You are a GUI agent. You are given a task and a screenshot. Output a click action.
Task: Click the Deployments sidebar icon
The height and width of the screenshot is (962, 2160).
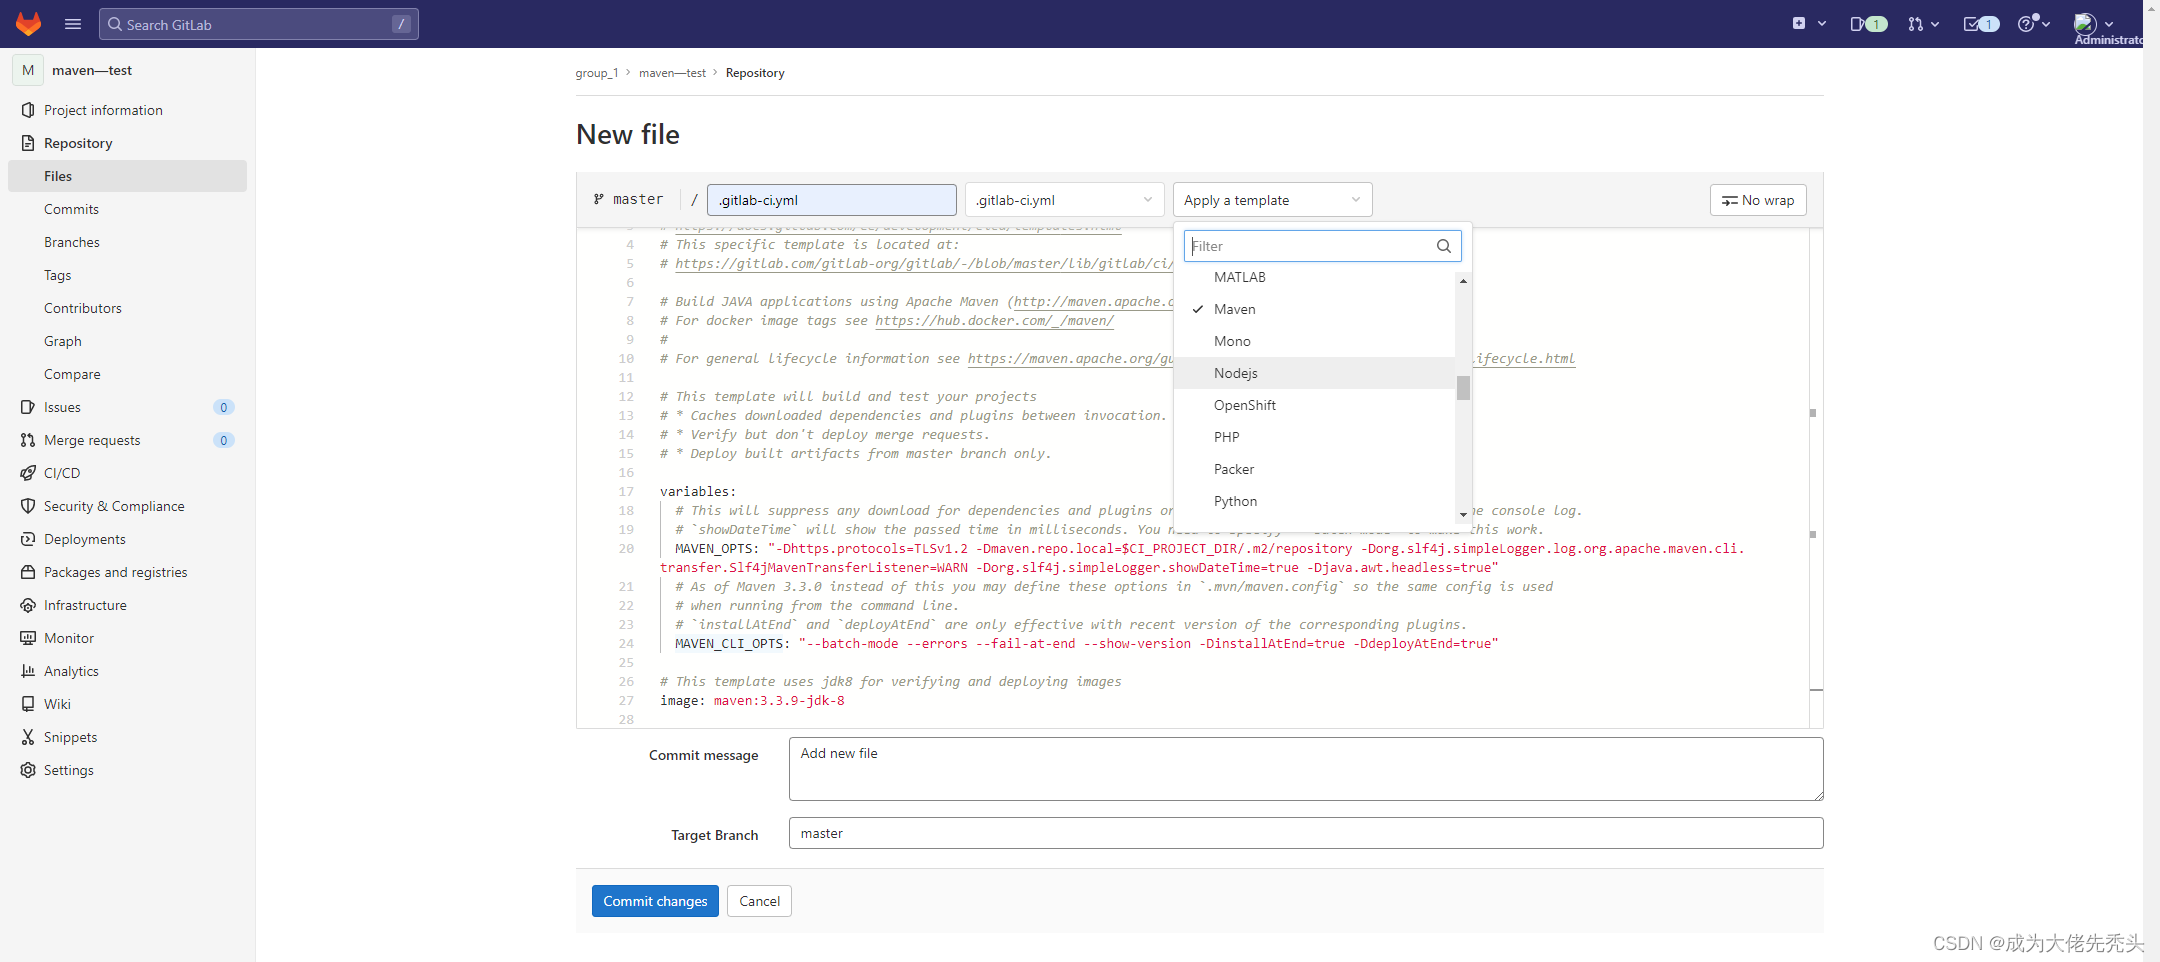(x=28, y=539)
